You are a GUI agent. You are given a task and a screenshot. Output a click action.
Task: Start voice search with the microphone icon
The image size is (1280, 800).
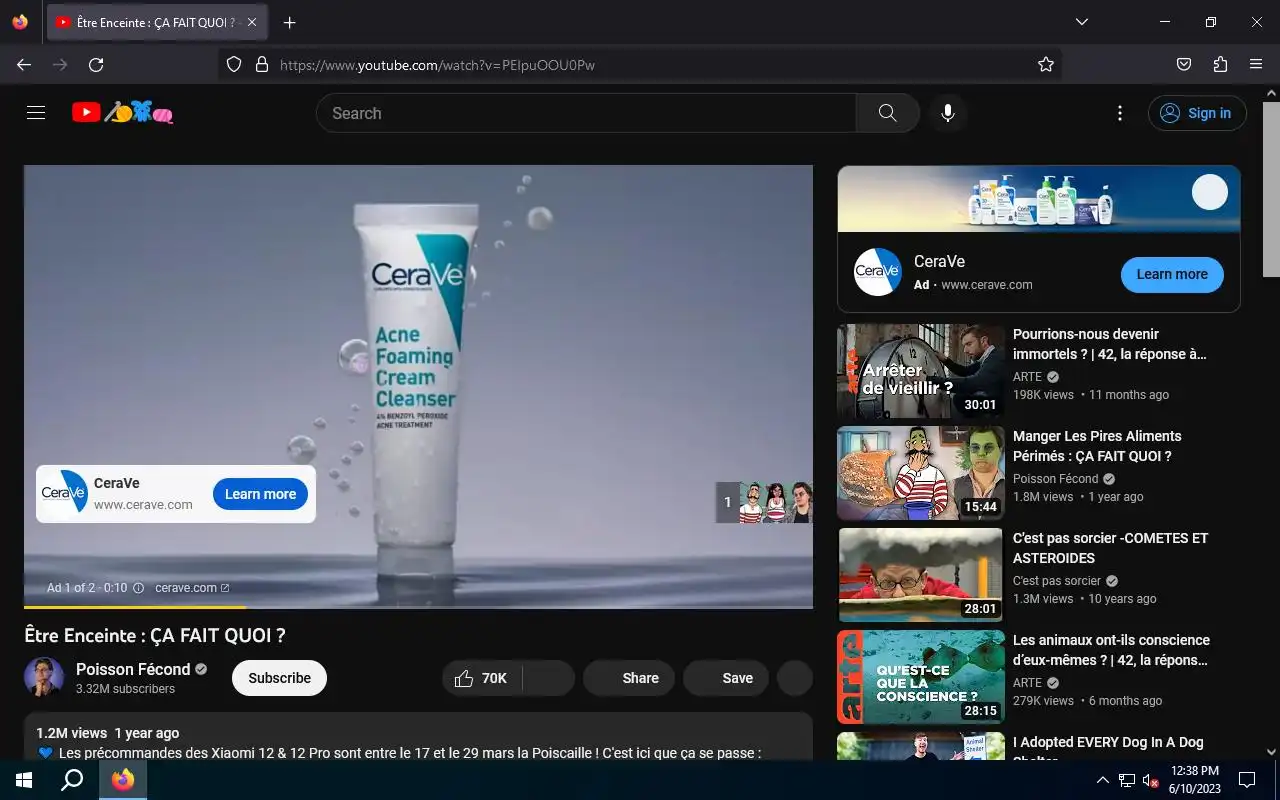coord(948,113)
